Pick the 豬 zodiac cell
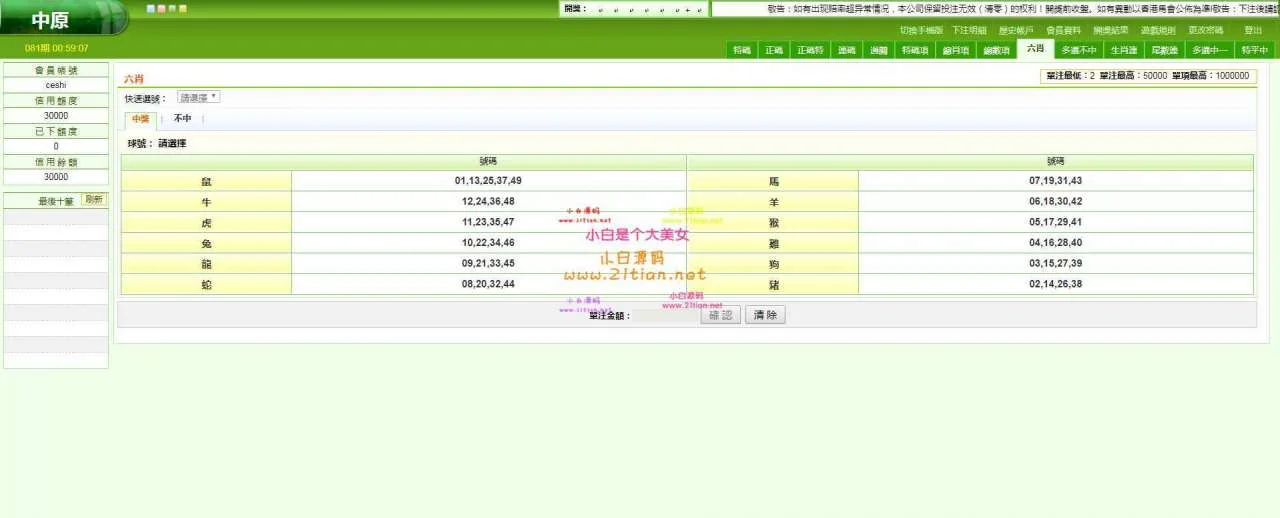 (773, 285)
